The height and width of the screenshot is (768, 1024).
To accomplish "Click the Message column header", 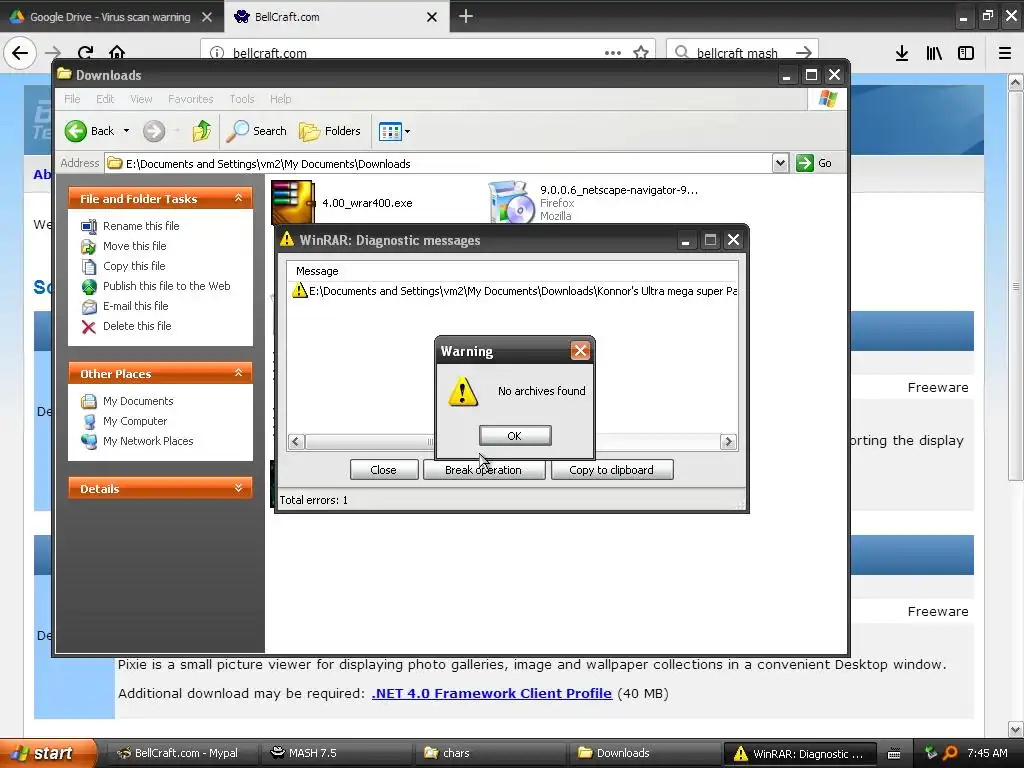I will (317, 271).
